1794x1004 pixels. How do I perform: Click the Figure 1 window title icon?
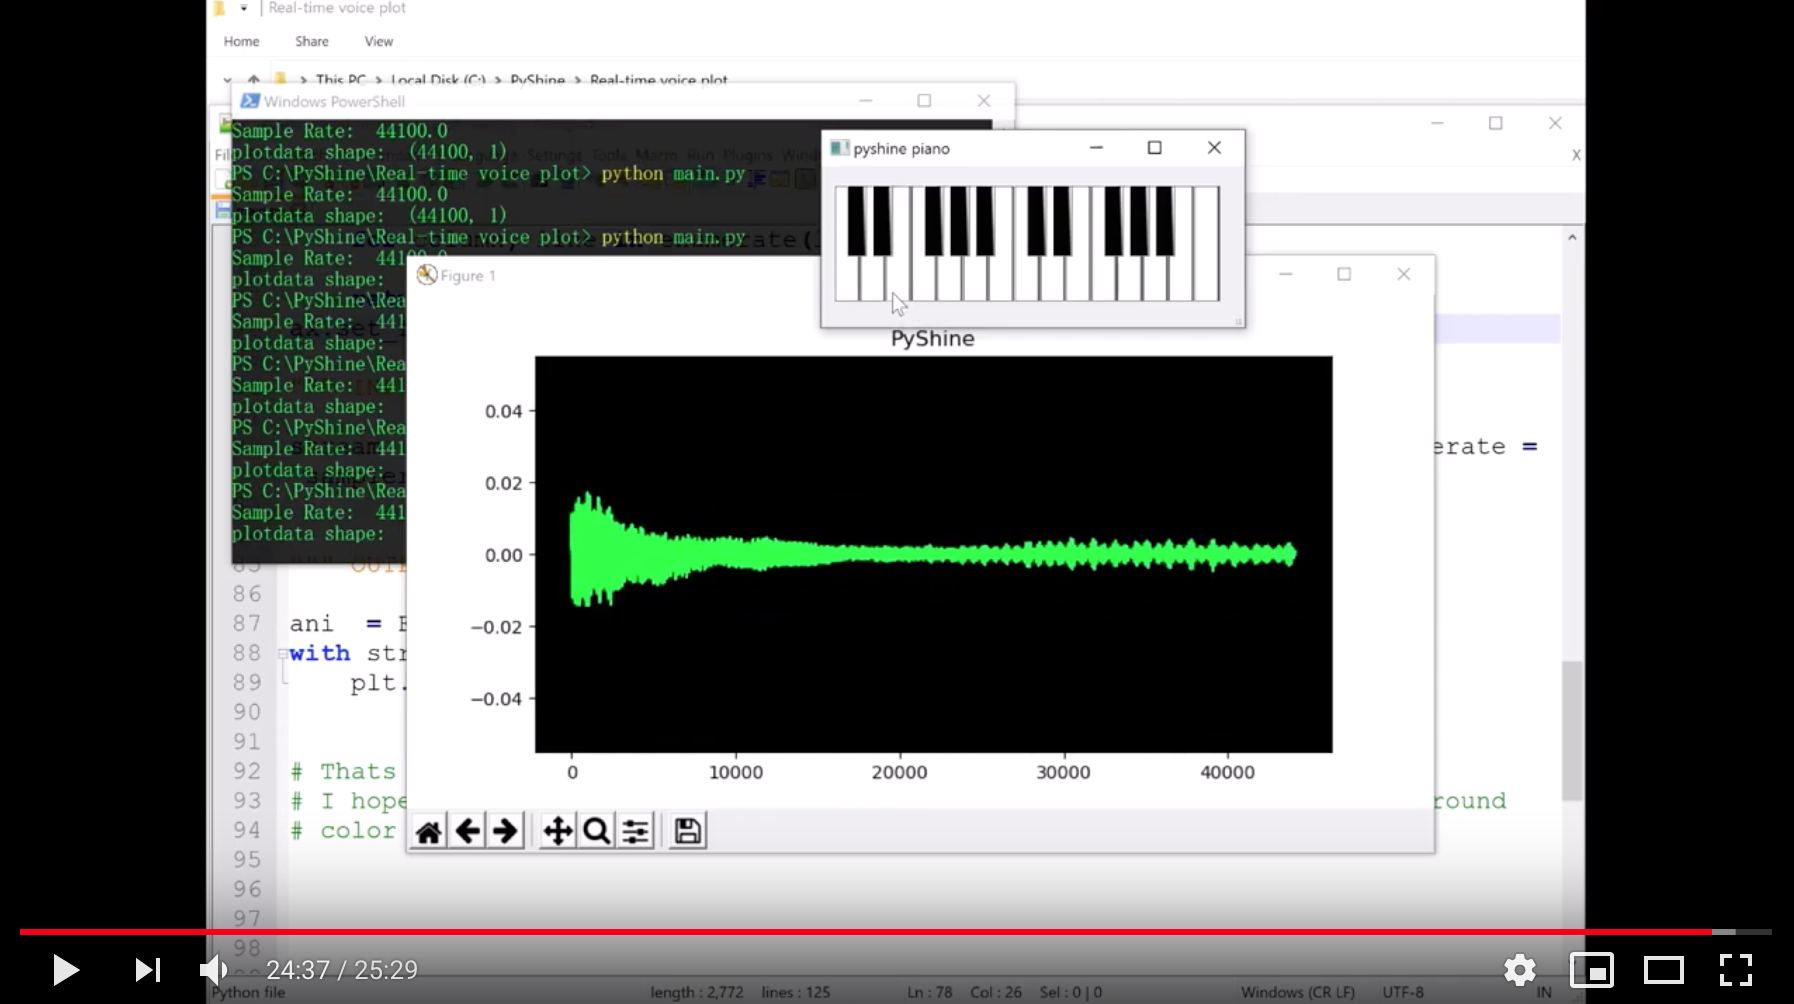pyautogui.click(x=427, y=275)
